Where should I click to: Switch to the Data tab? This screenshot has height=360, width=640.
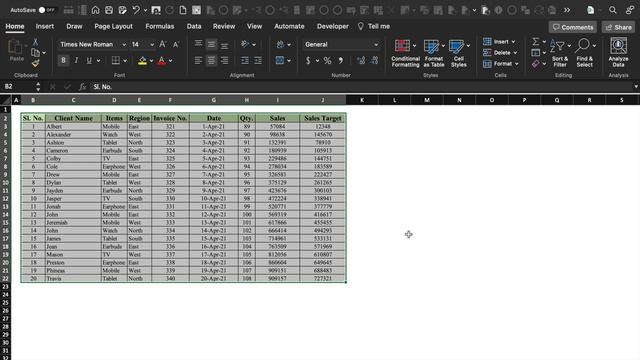(x=194, y=26)
